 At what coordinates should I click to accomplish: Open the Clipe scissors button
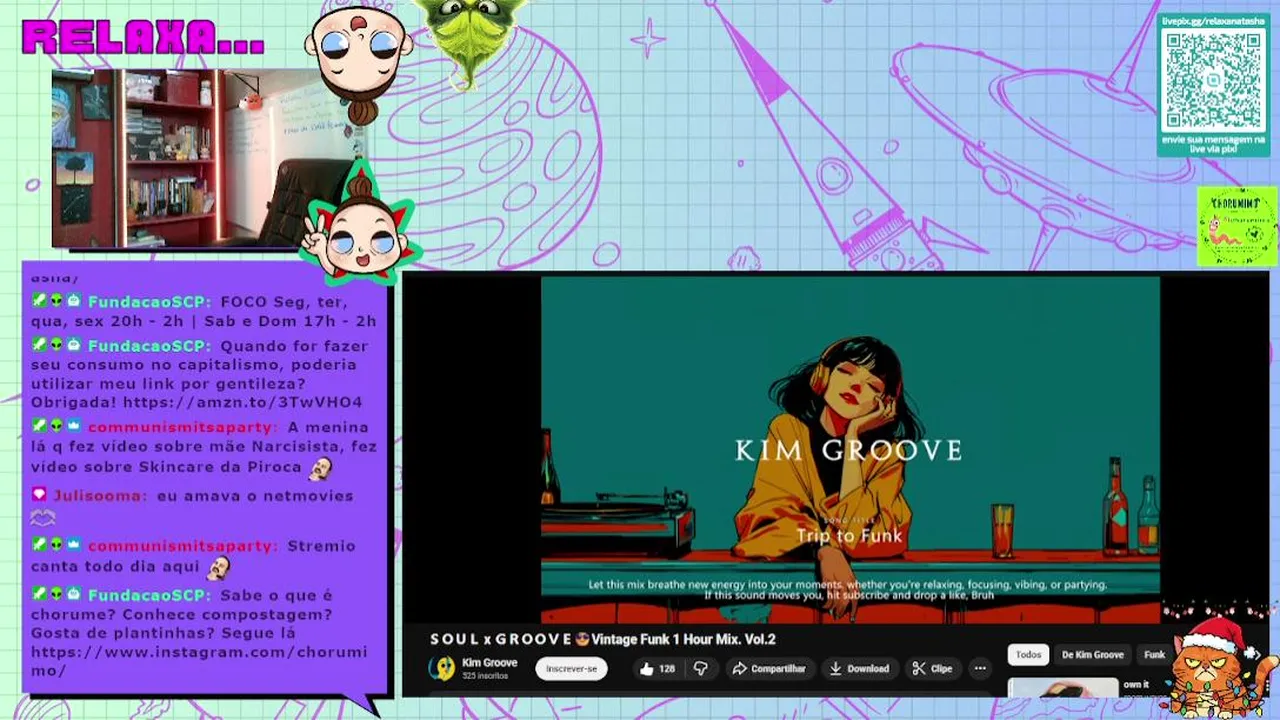point(932,668)
